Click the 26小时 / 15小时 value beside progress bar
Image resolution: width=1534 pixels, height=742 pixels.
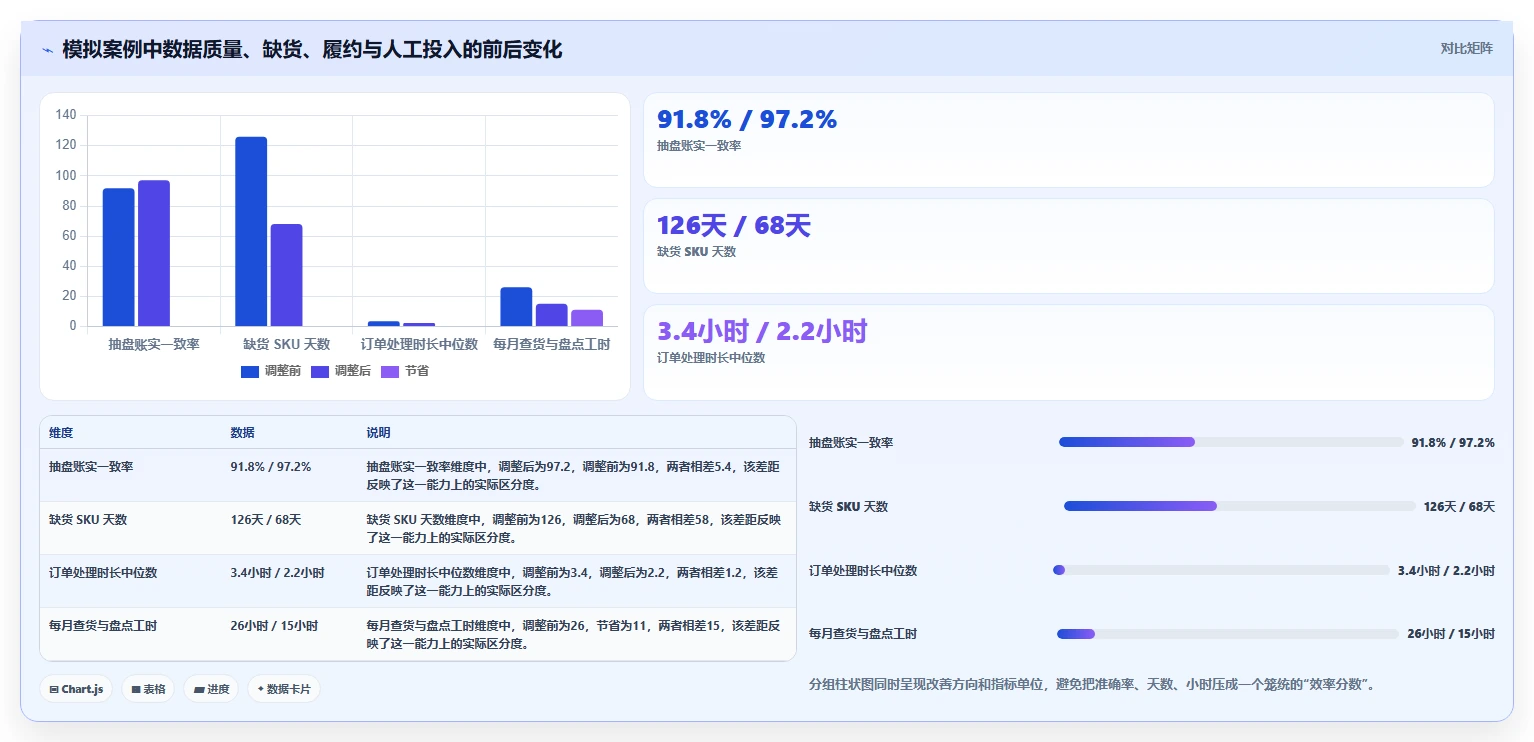pos(1450,634)
